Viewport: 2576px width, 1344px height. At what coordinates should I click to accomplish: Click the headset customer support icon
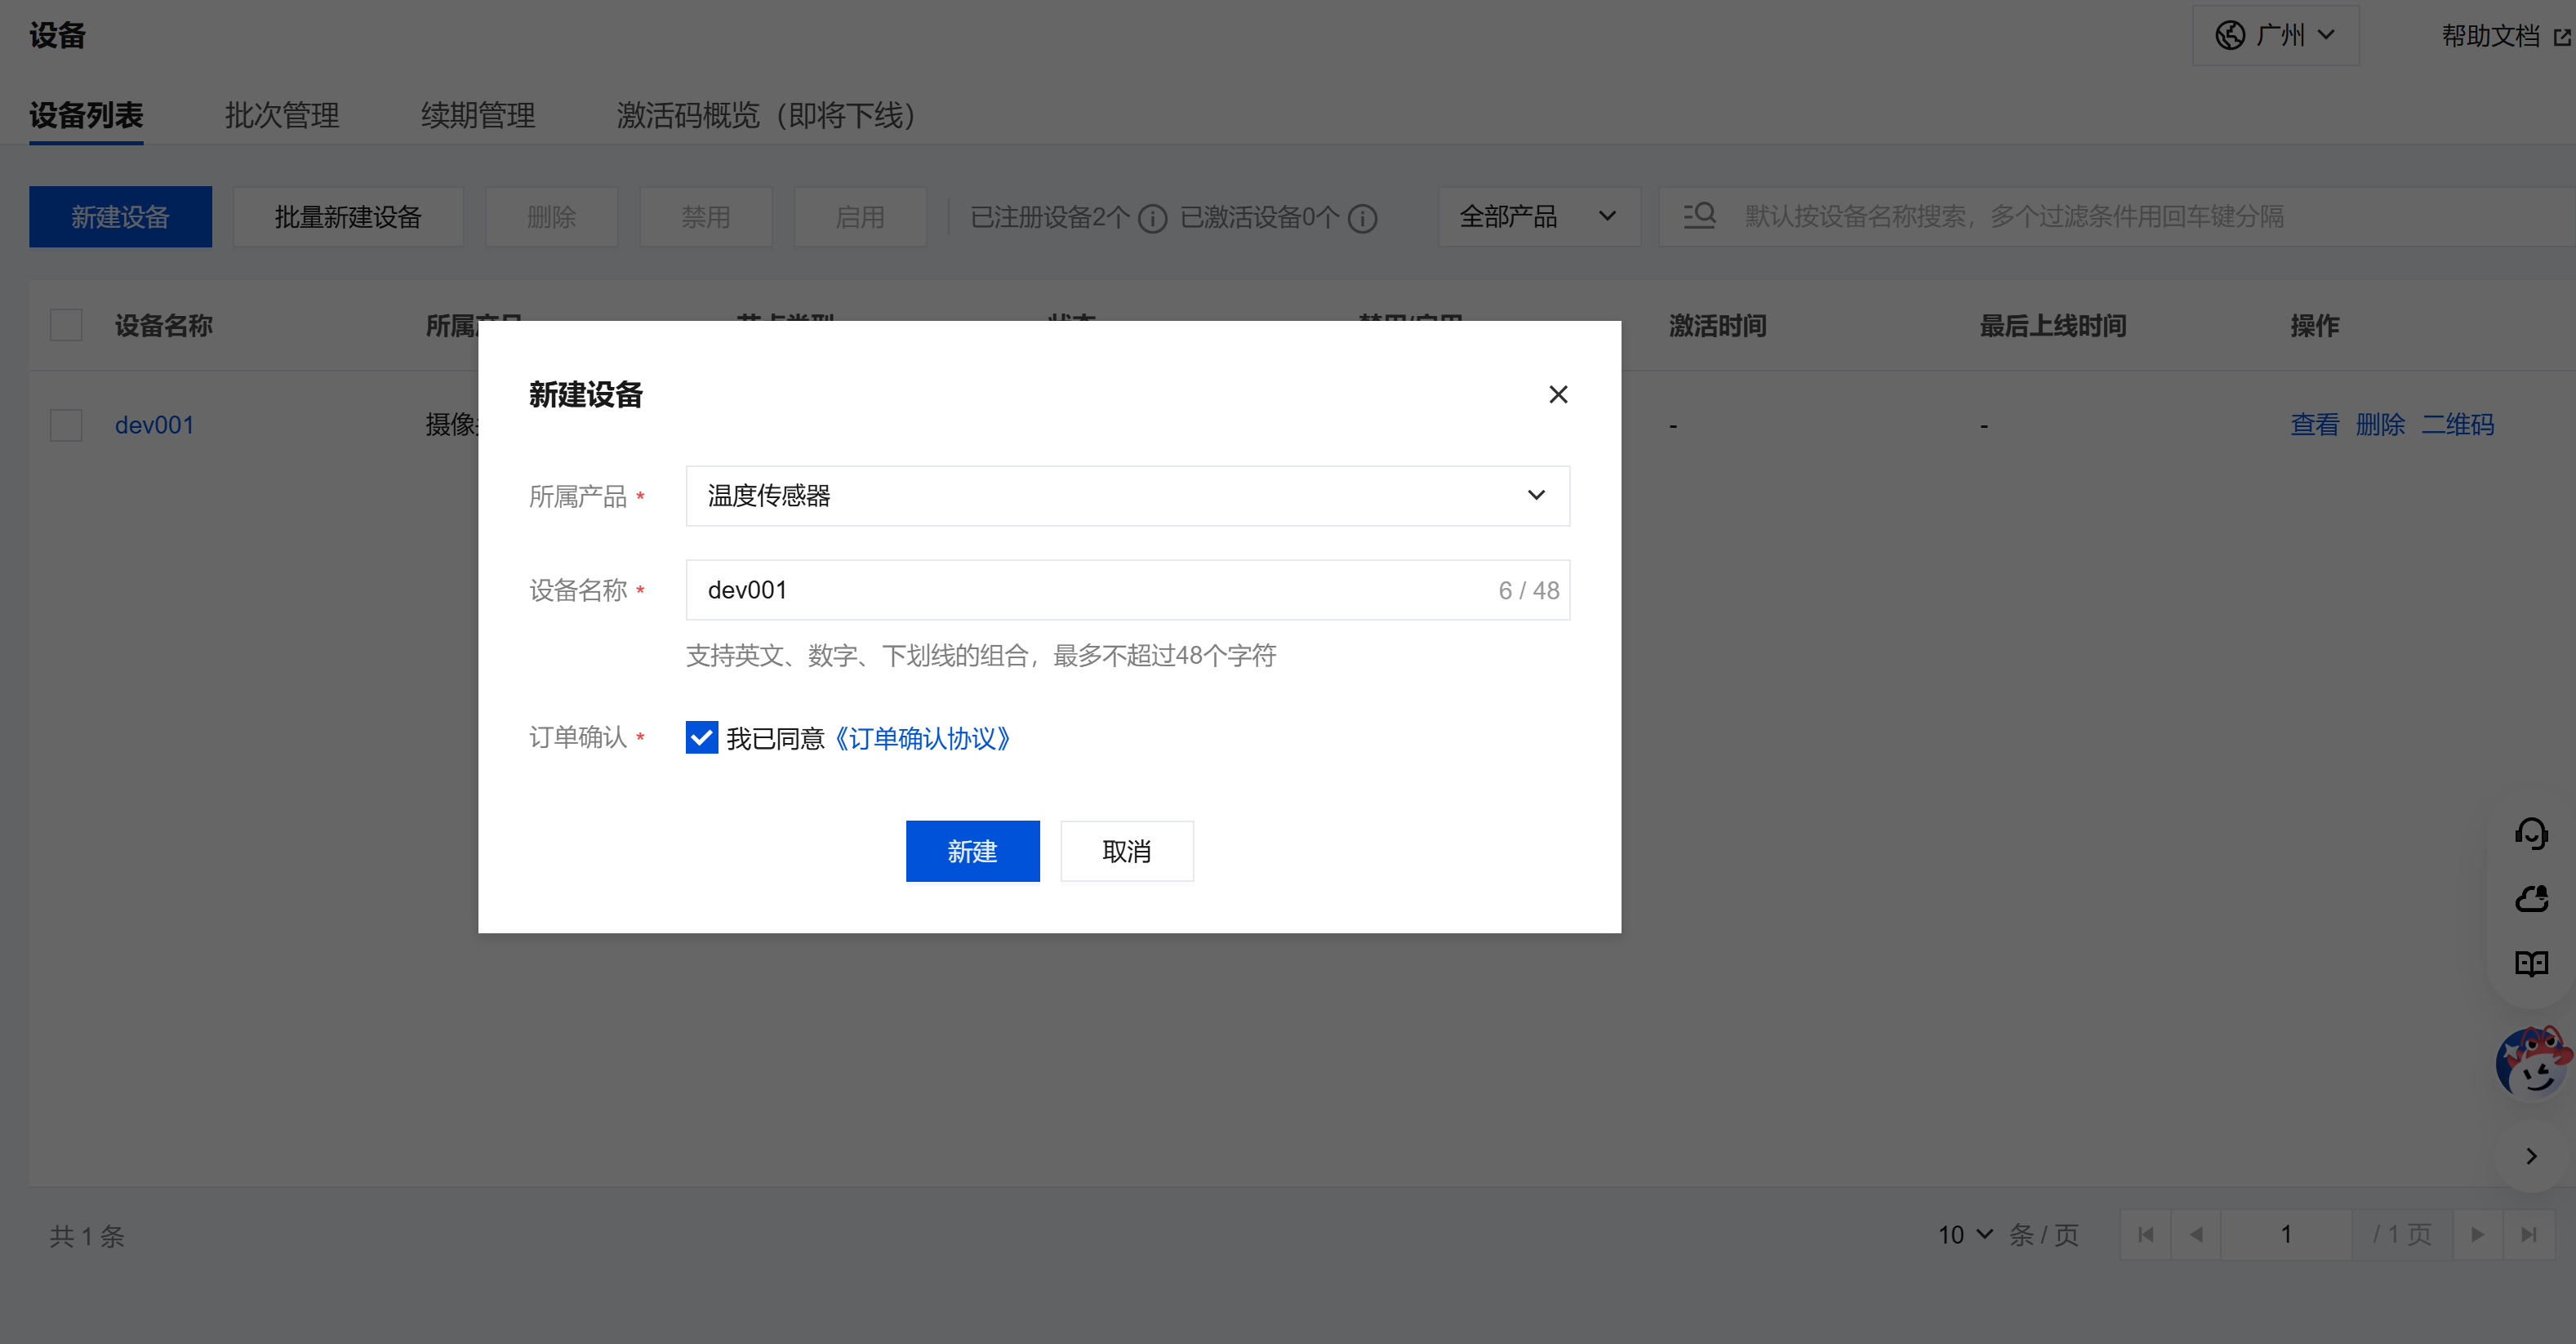[2530, 833]
